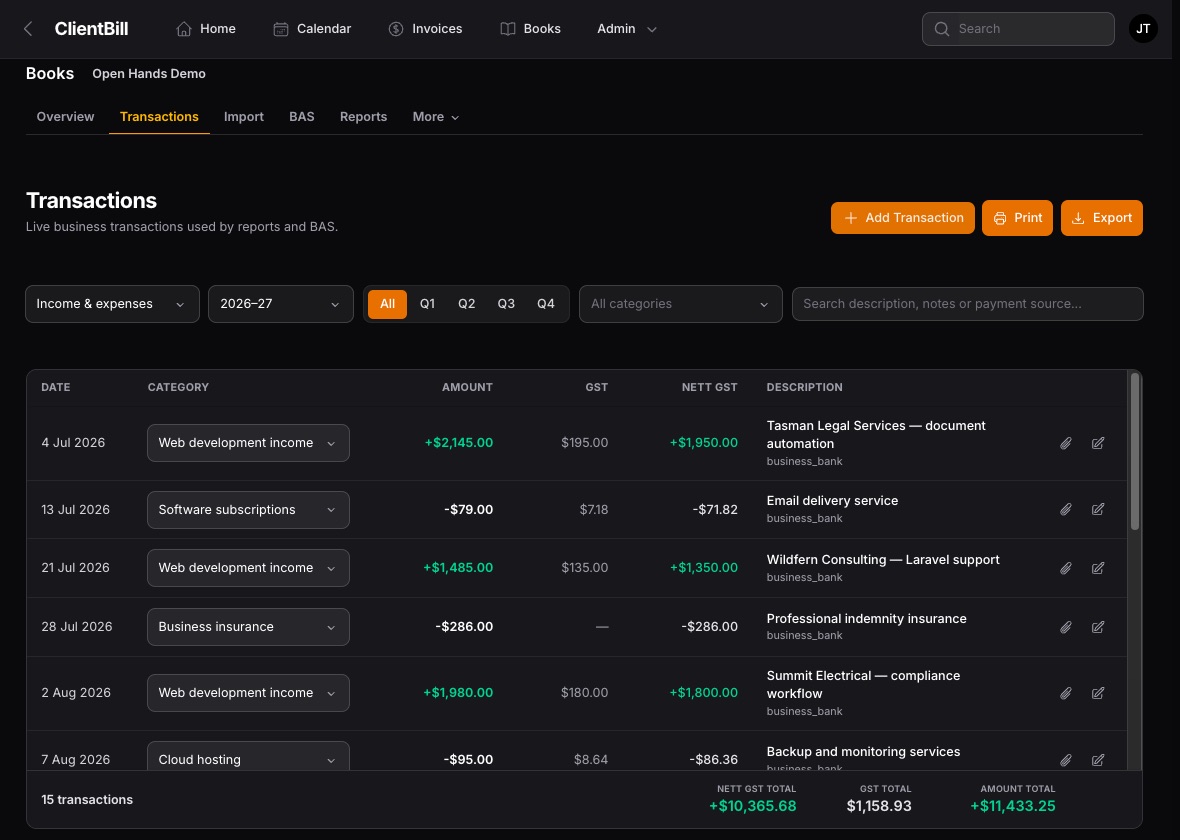This screenshot has width=1180, height=840.
Task: Expand the More tab dropdown
Action: (x=436, y=117)
